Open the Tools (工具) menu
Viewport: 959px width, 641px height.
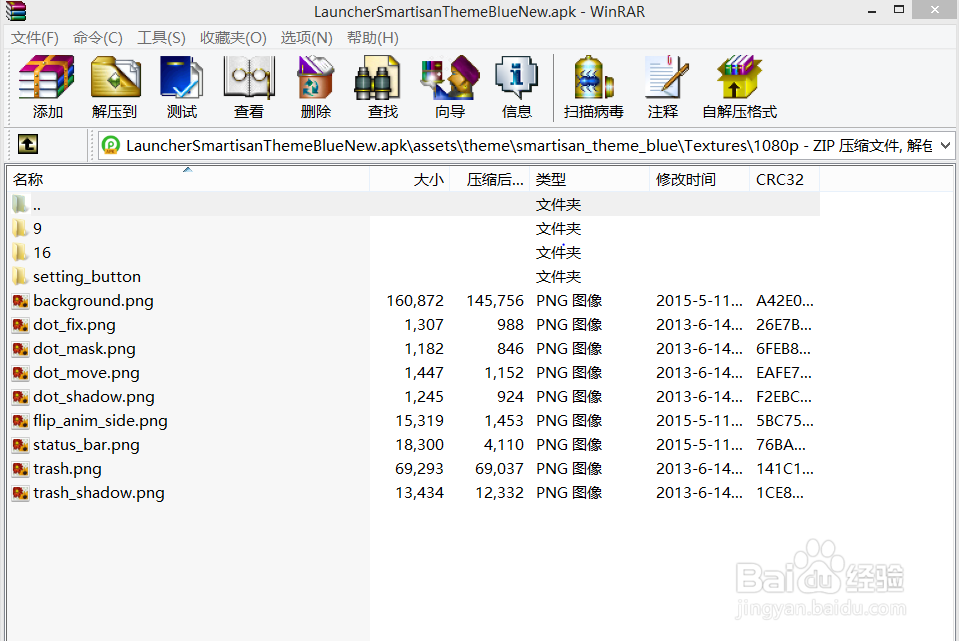click(x=161, y=38)
